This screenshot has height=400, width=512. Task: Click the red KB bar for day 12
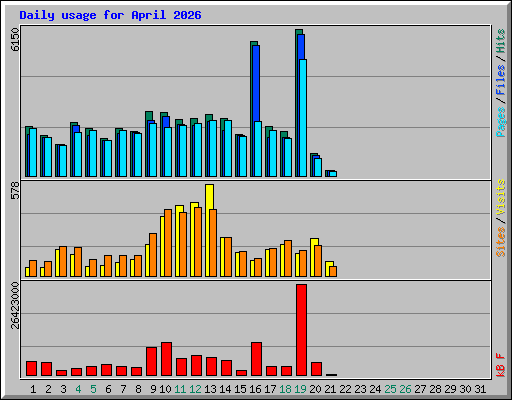pyautogui.click(x=196, y=366)
